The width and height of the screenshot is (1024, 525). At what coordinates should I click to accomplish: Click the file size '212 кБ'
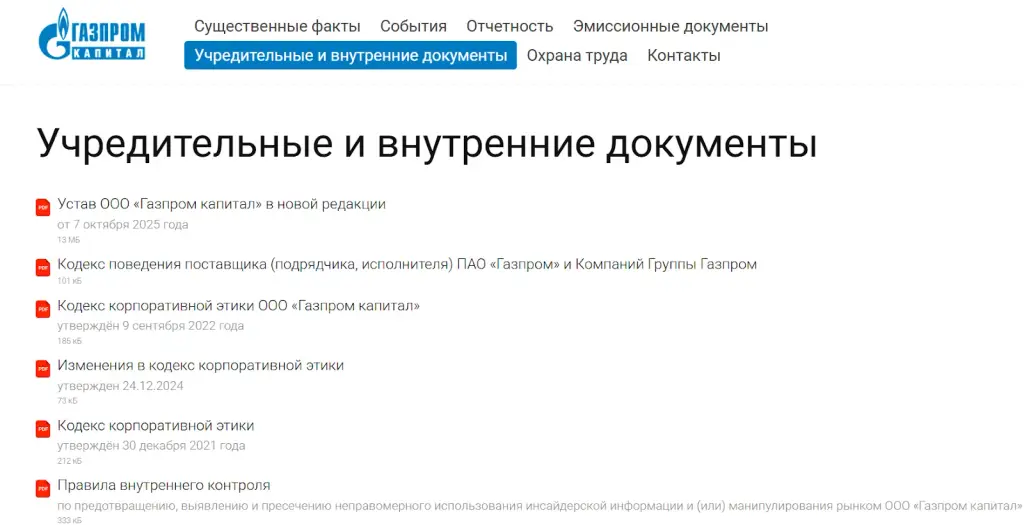click(70, 461)
